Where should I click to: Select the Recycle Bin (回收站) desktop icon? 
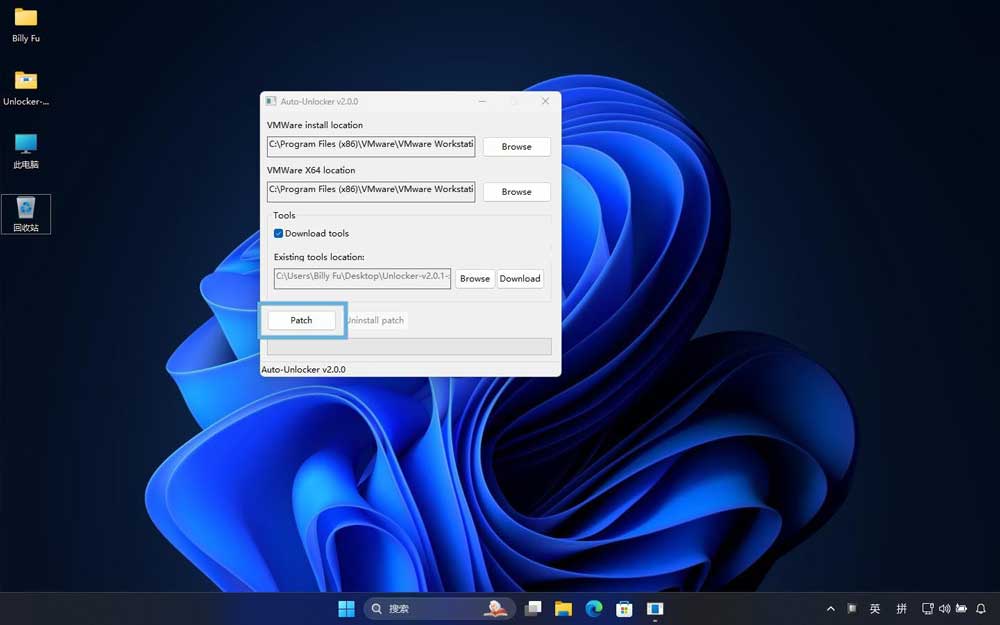(26, 210)
